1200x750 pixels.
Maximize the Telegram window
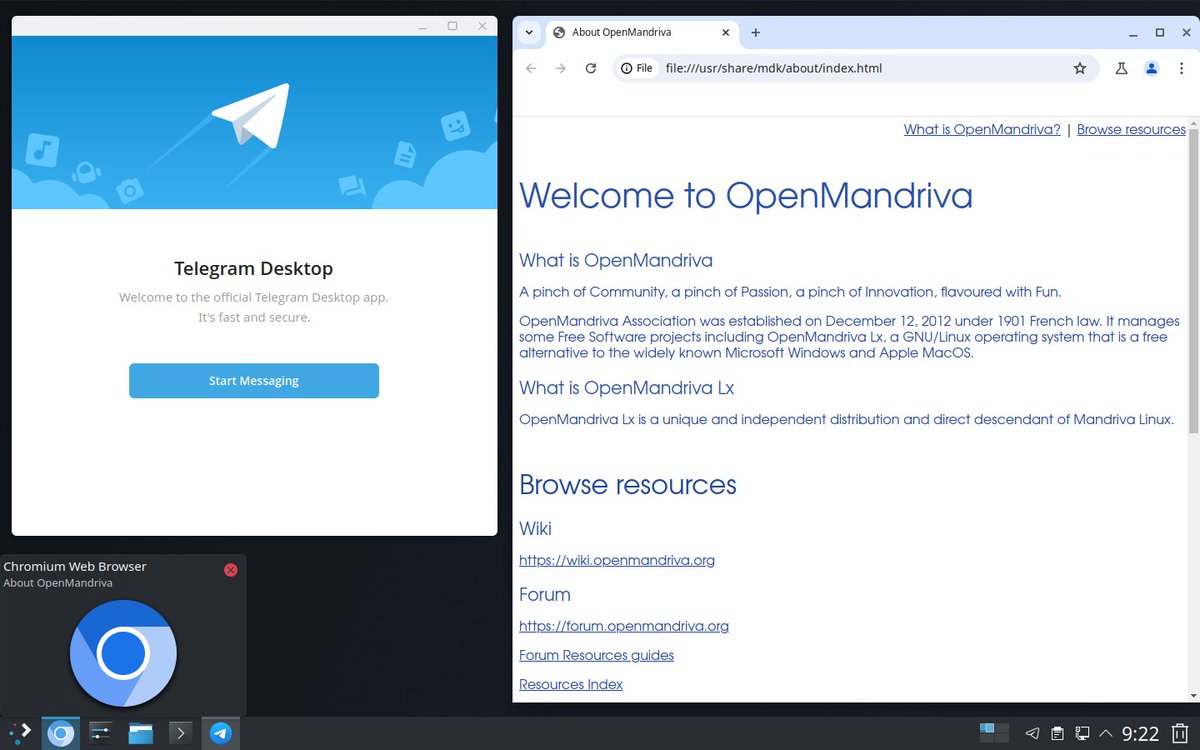(452, 26)
